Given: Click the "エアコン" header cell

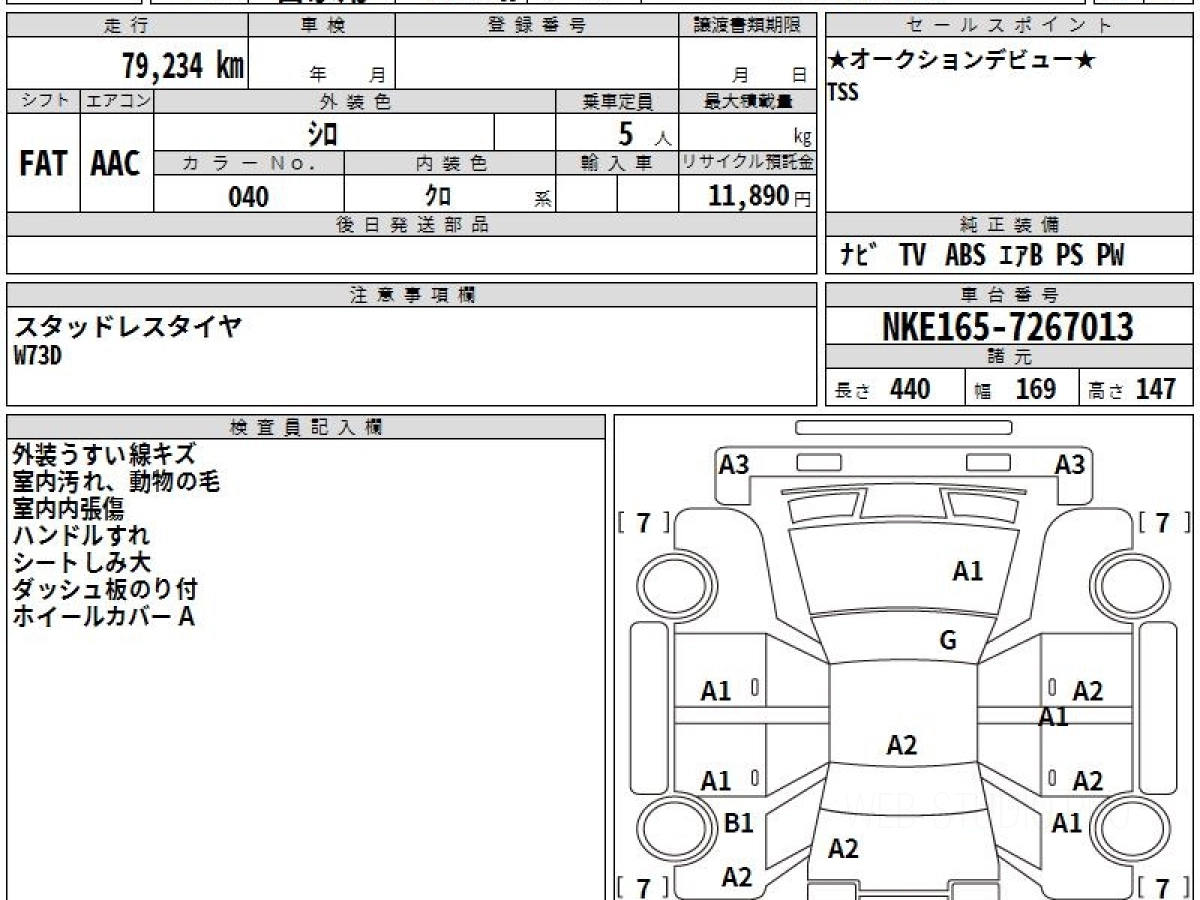Looking at the screenshot, I should click(x=117, y=101).
